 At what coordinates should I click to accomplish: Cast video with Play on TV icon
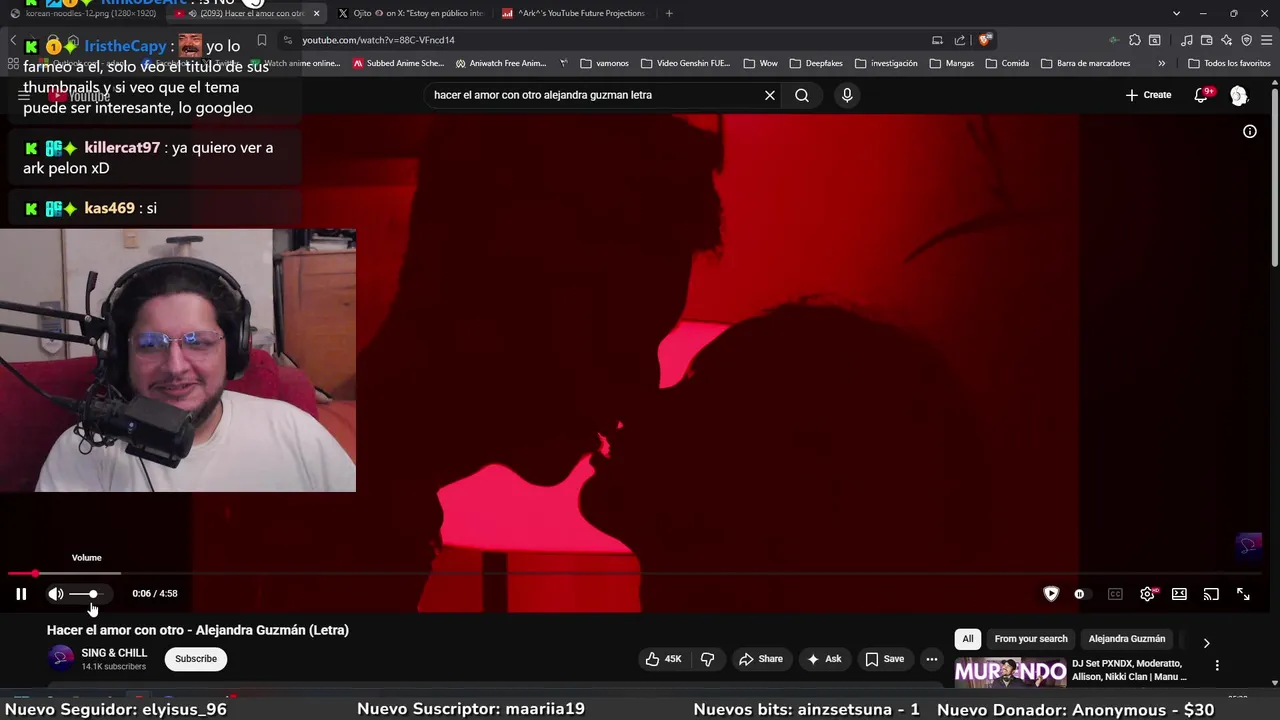tap(1211, 594)
